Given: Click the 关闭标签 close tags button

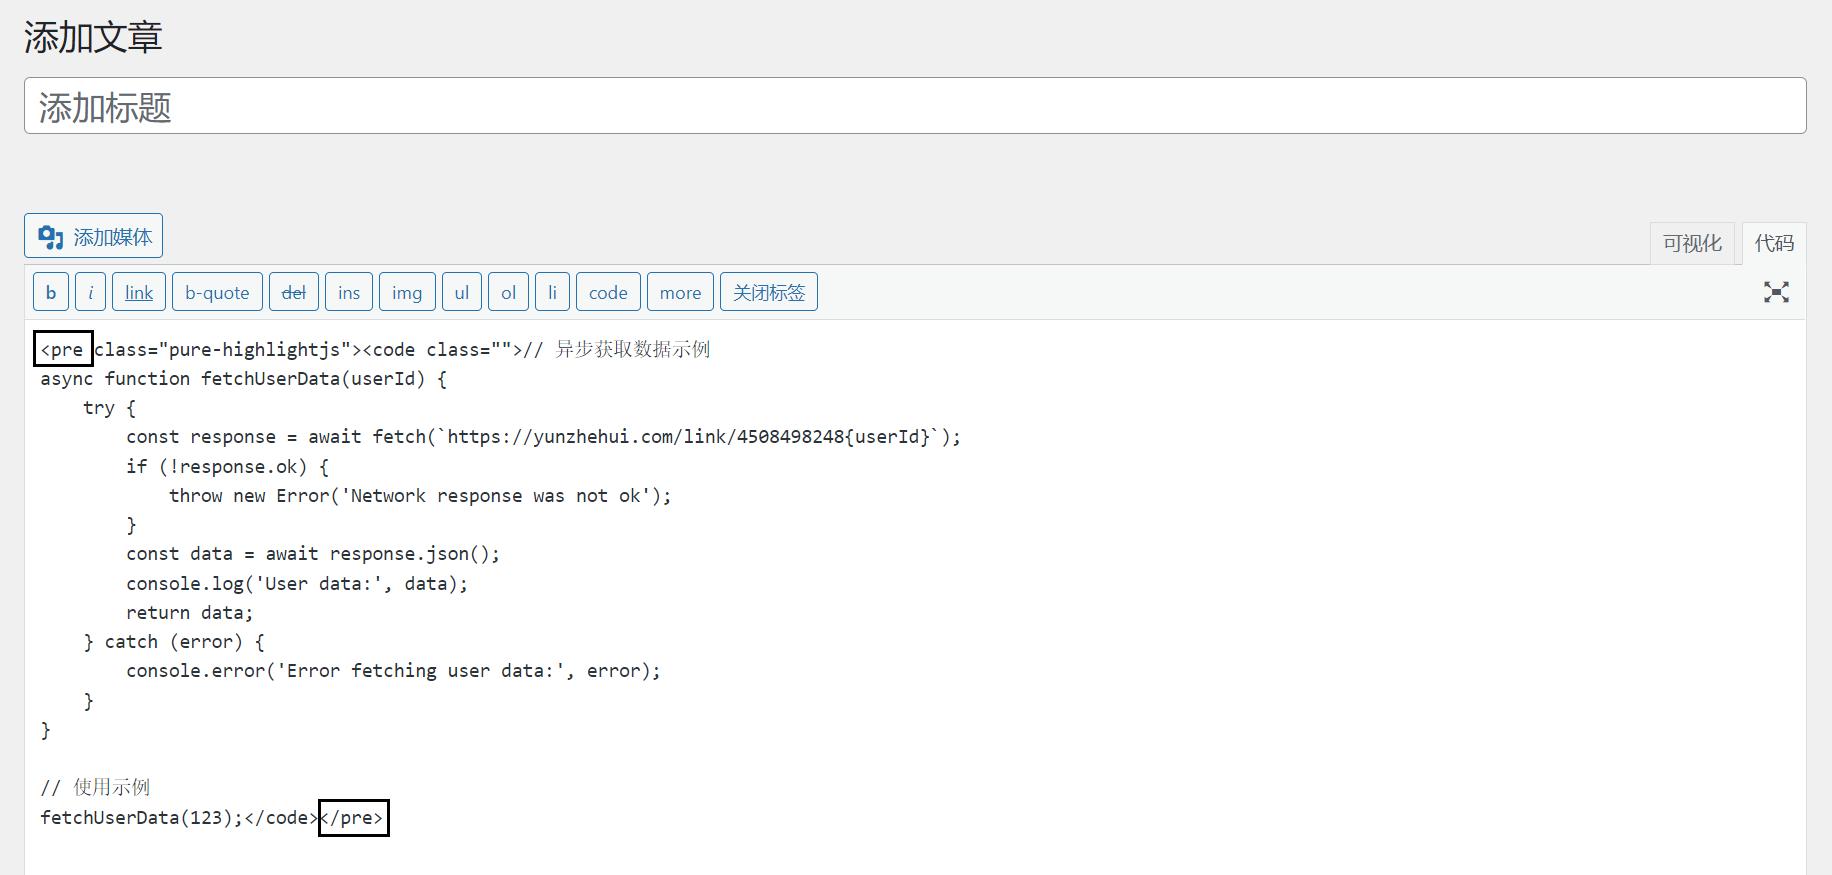Looking at the screenshot, I should (x=769, y=292).
